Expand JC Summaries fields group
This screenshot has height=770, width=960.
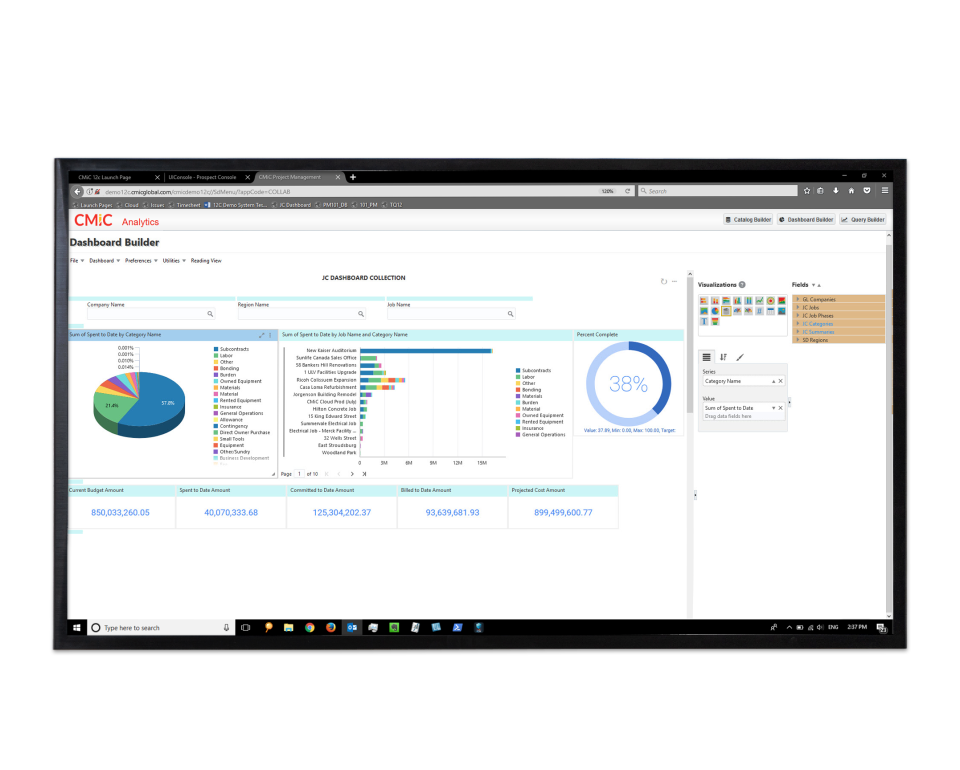[x=798, y=331]
